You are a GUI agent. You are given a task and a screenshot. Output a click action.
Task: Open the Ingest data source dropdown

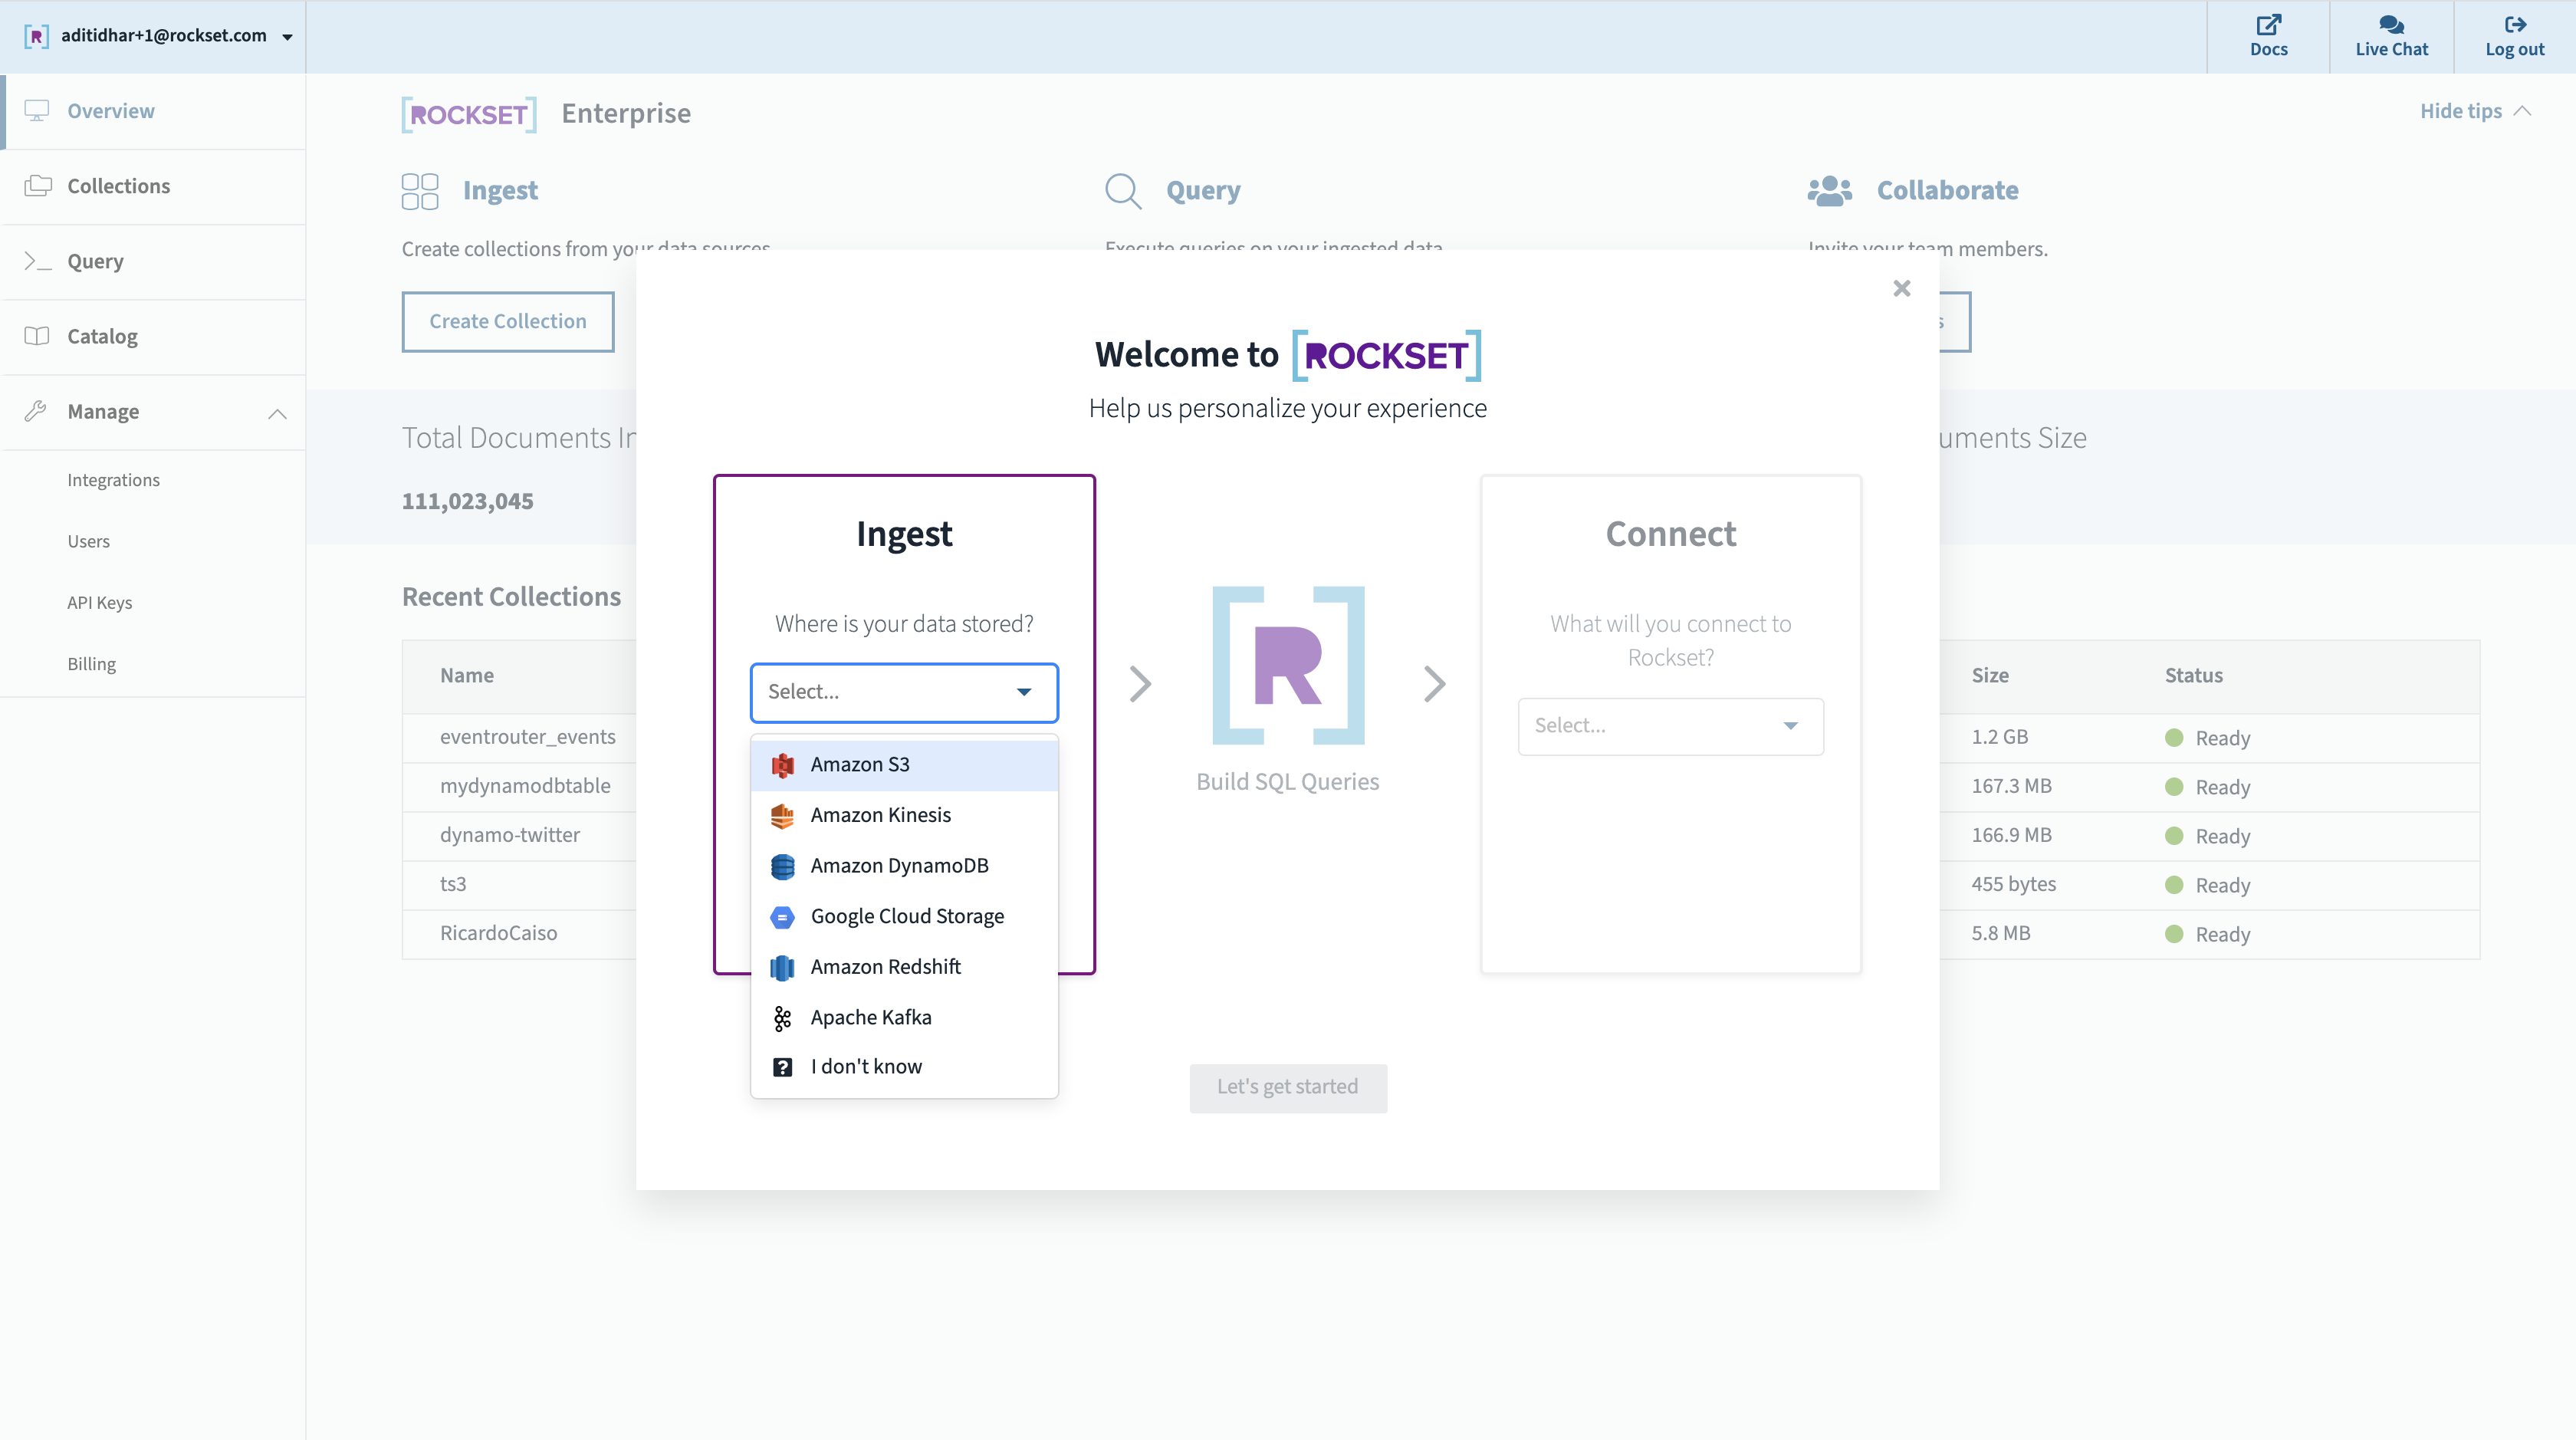[903, 692]
